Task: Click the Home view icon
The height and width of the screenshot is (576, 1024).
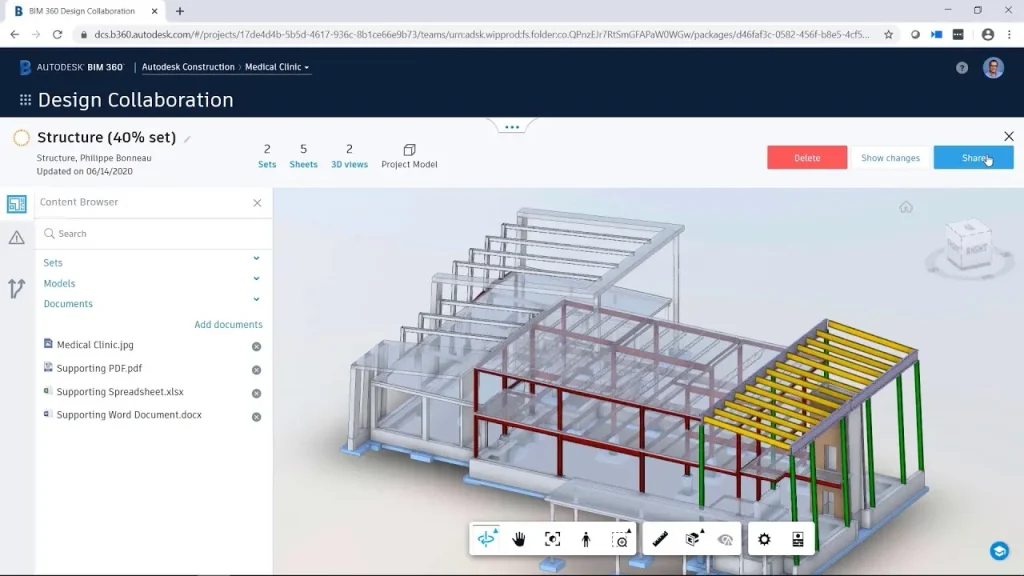Action: click(906, 207)
